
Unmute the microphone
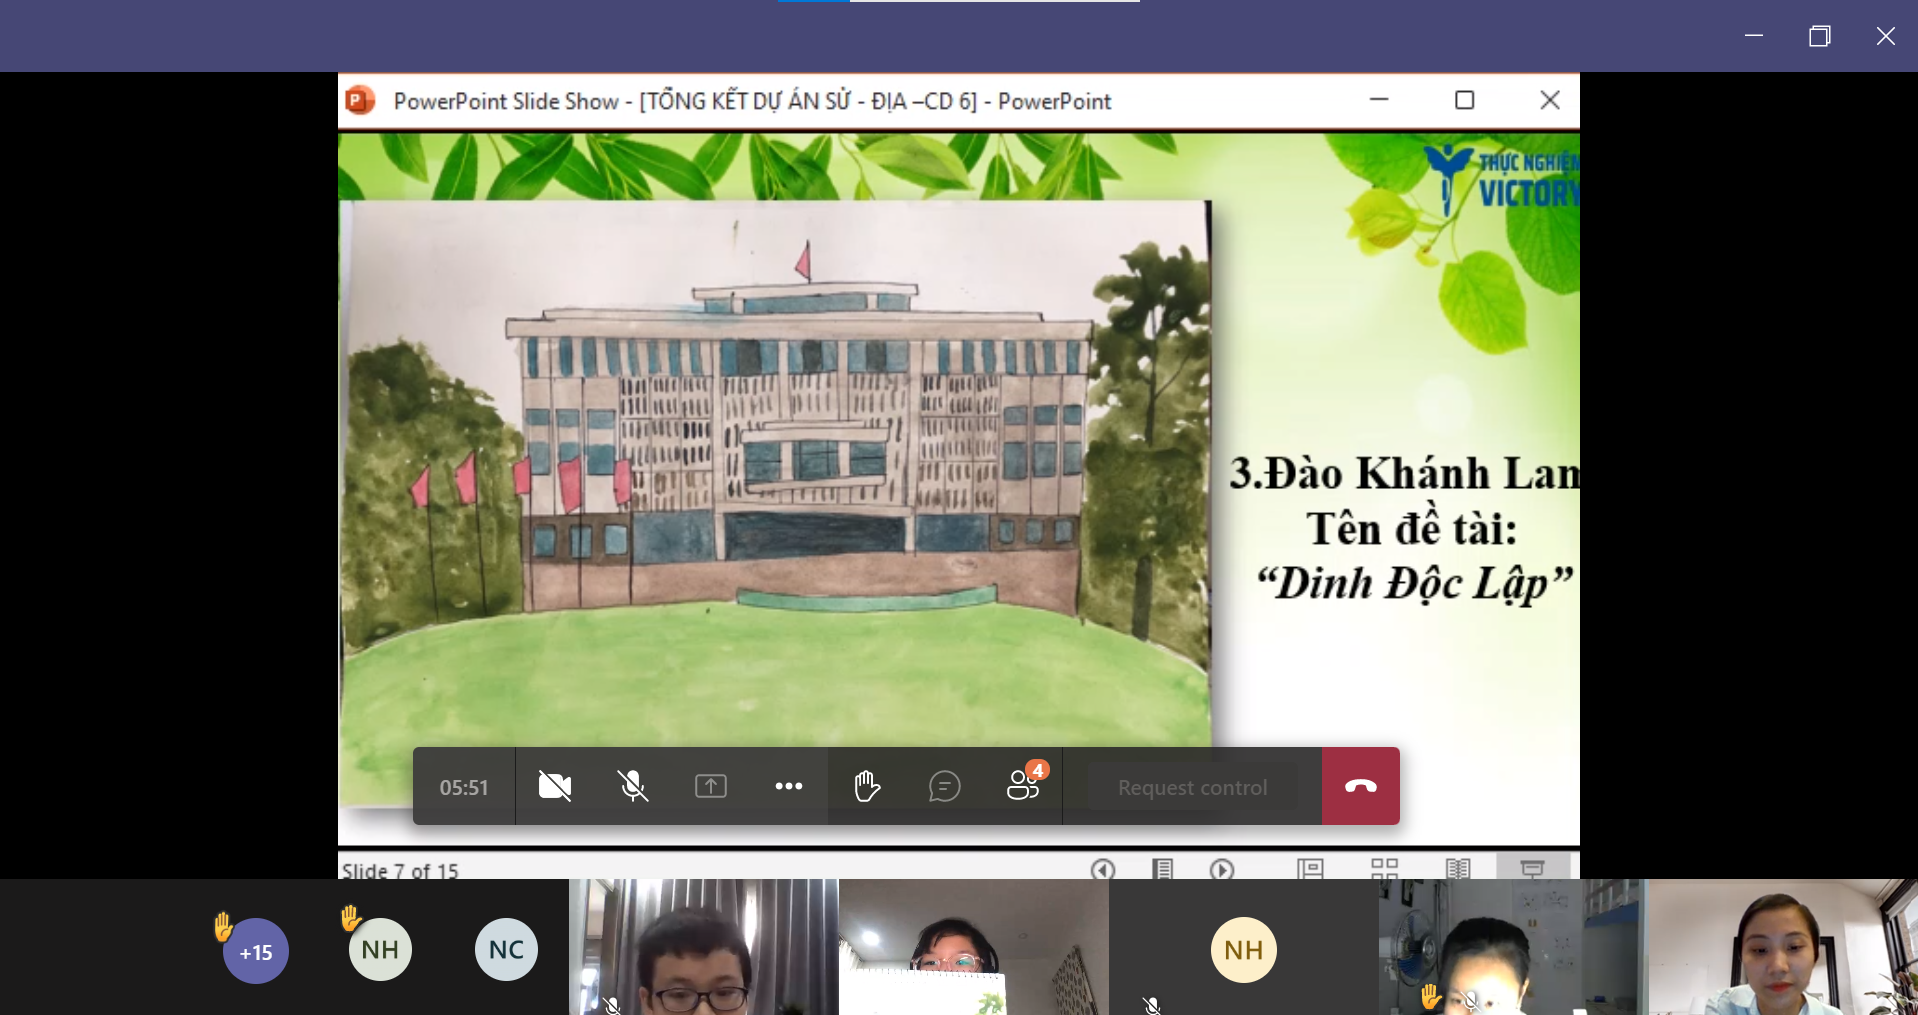pos(633,786)
